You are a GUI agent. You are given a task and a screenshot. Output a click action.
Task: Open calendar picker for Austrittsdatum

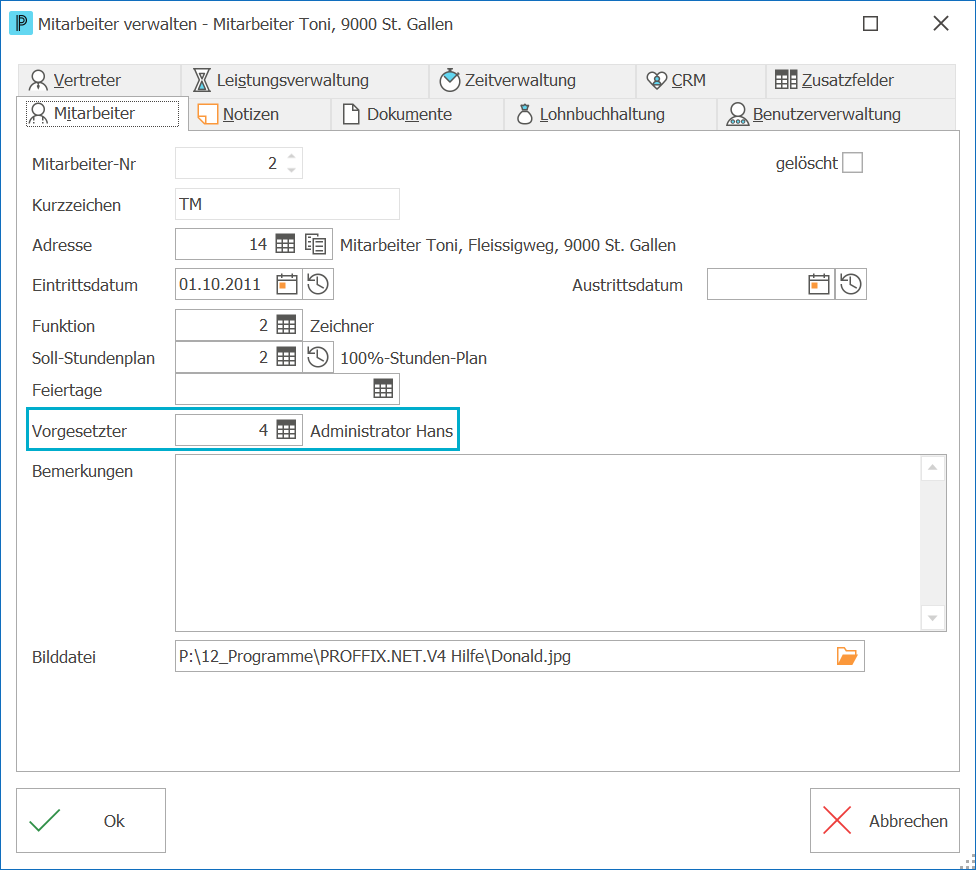click(x=819, y=284)
